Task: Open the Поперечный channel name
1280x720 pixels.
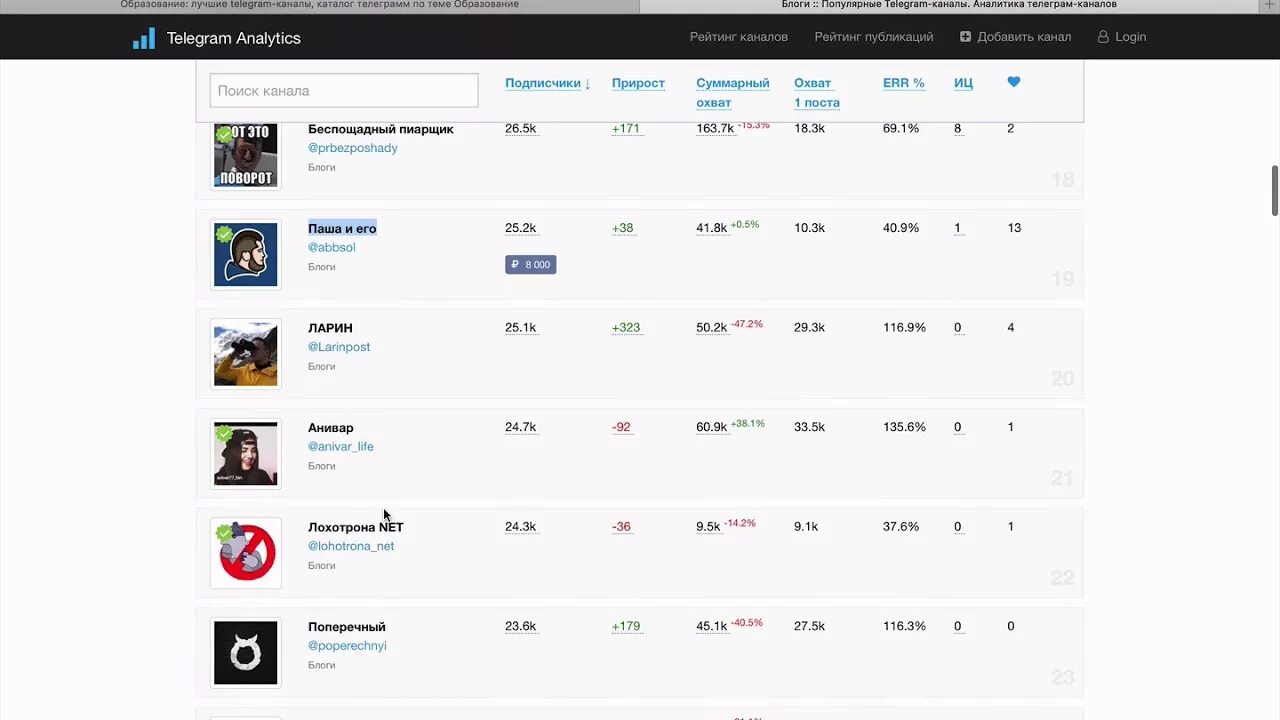Action: [x=347, y=627]
